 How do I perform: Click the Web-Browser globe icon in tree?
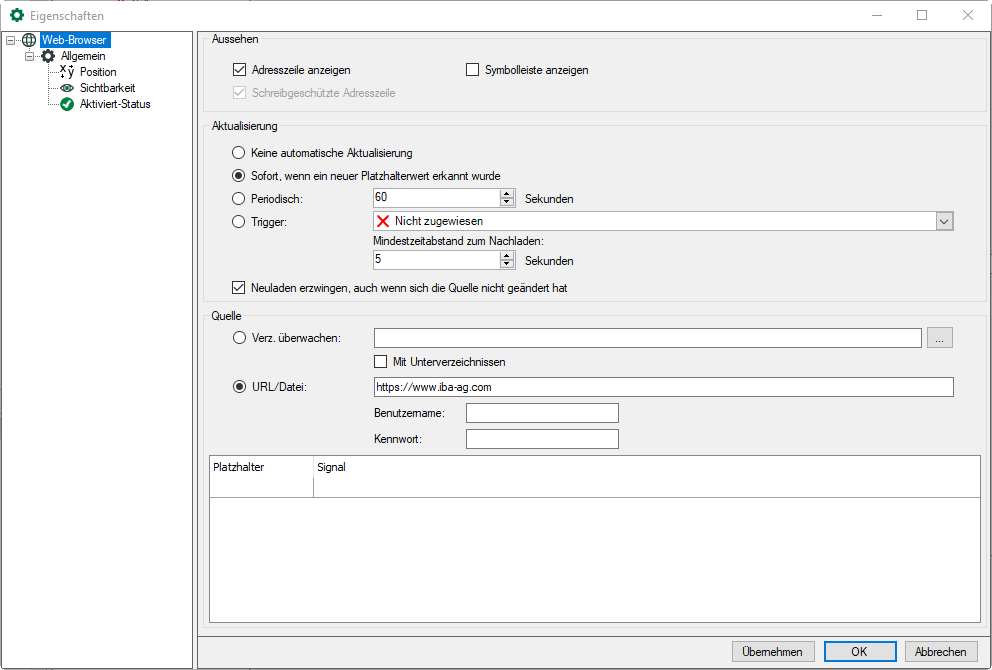[x=29, y=41]
